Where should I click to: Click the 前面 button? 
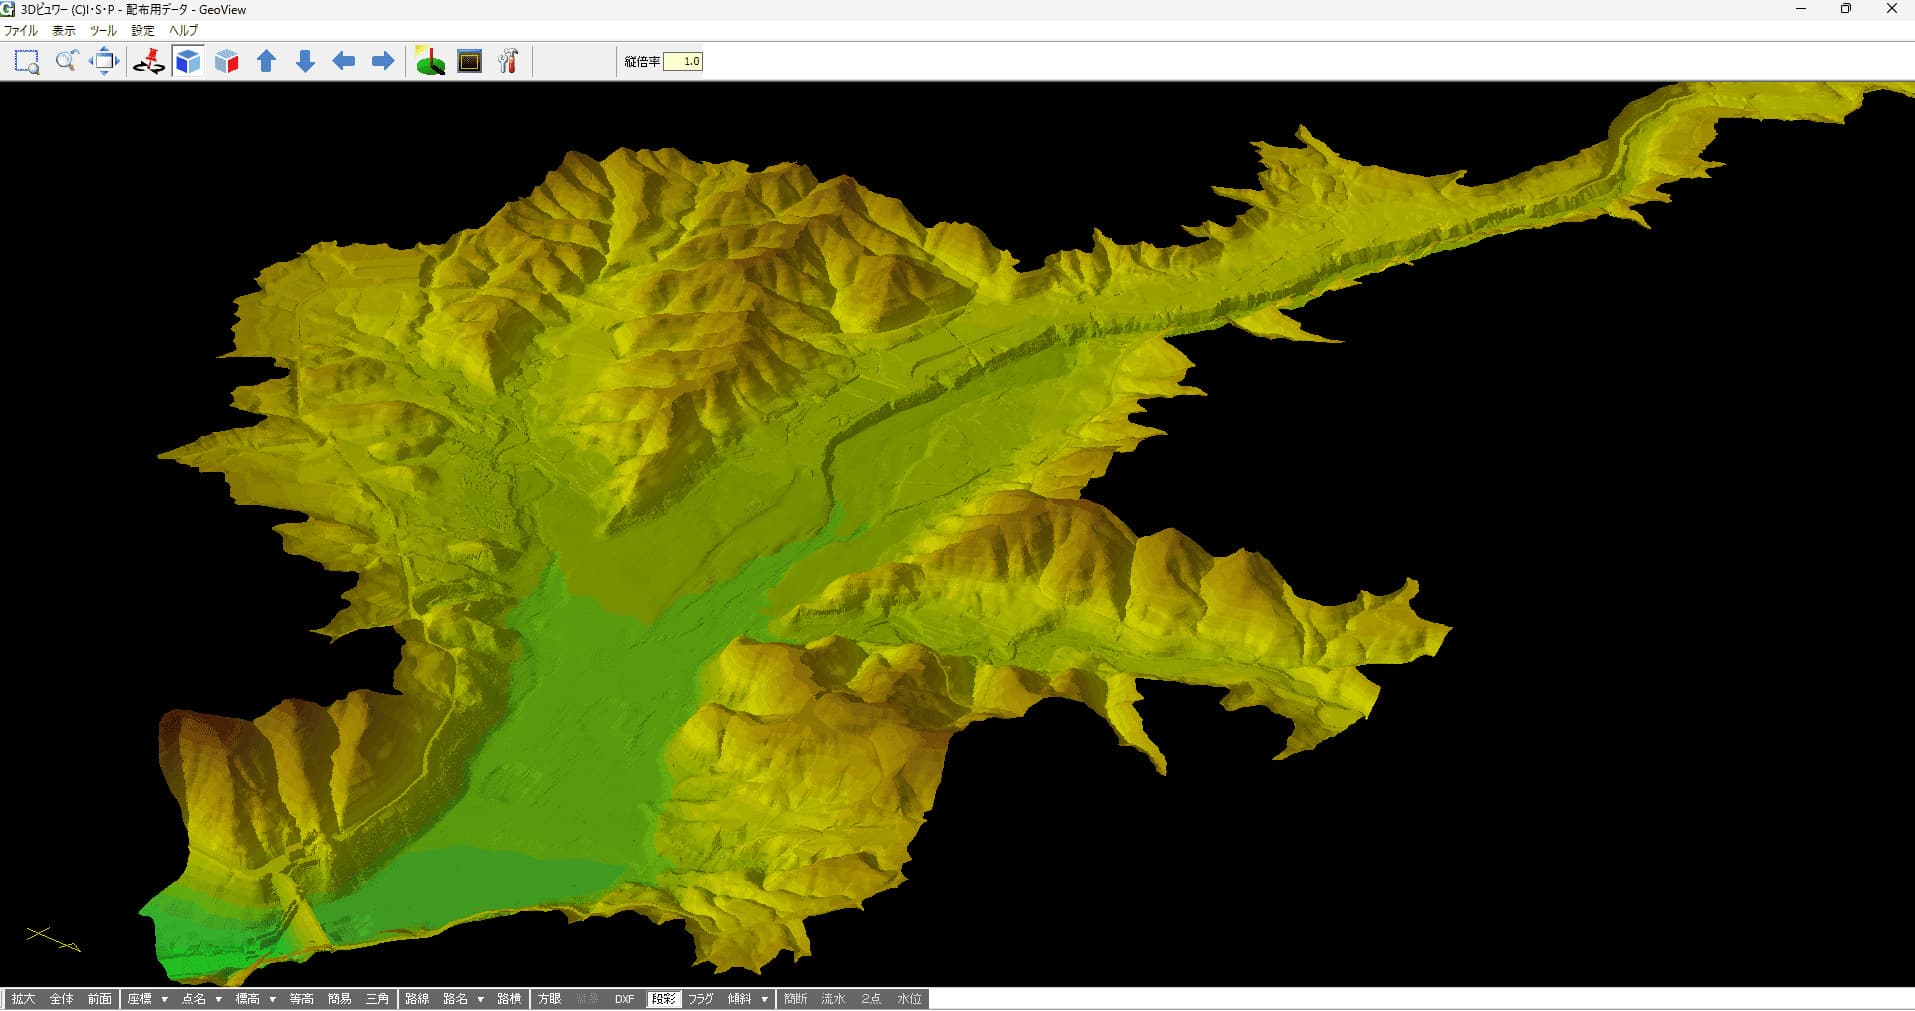(x=99, y=999)
